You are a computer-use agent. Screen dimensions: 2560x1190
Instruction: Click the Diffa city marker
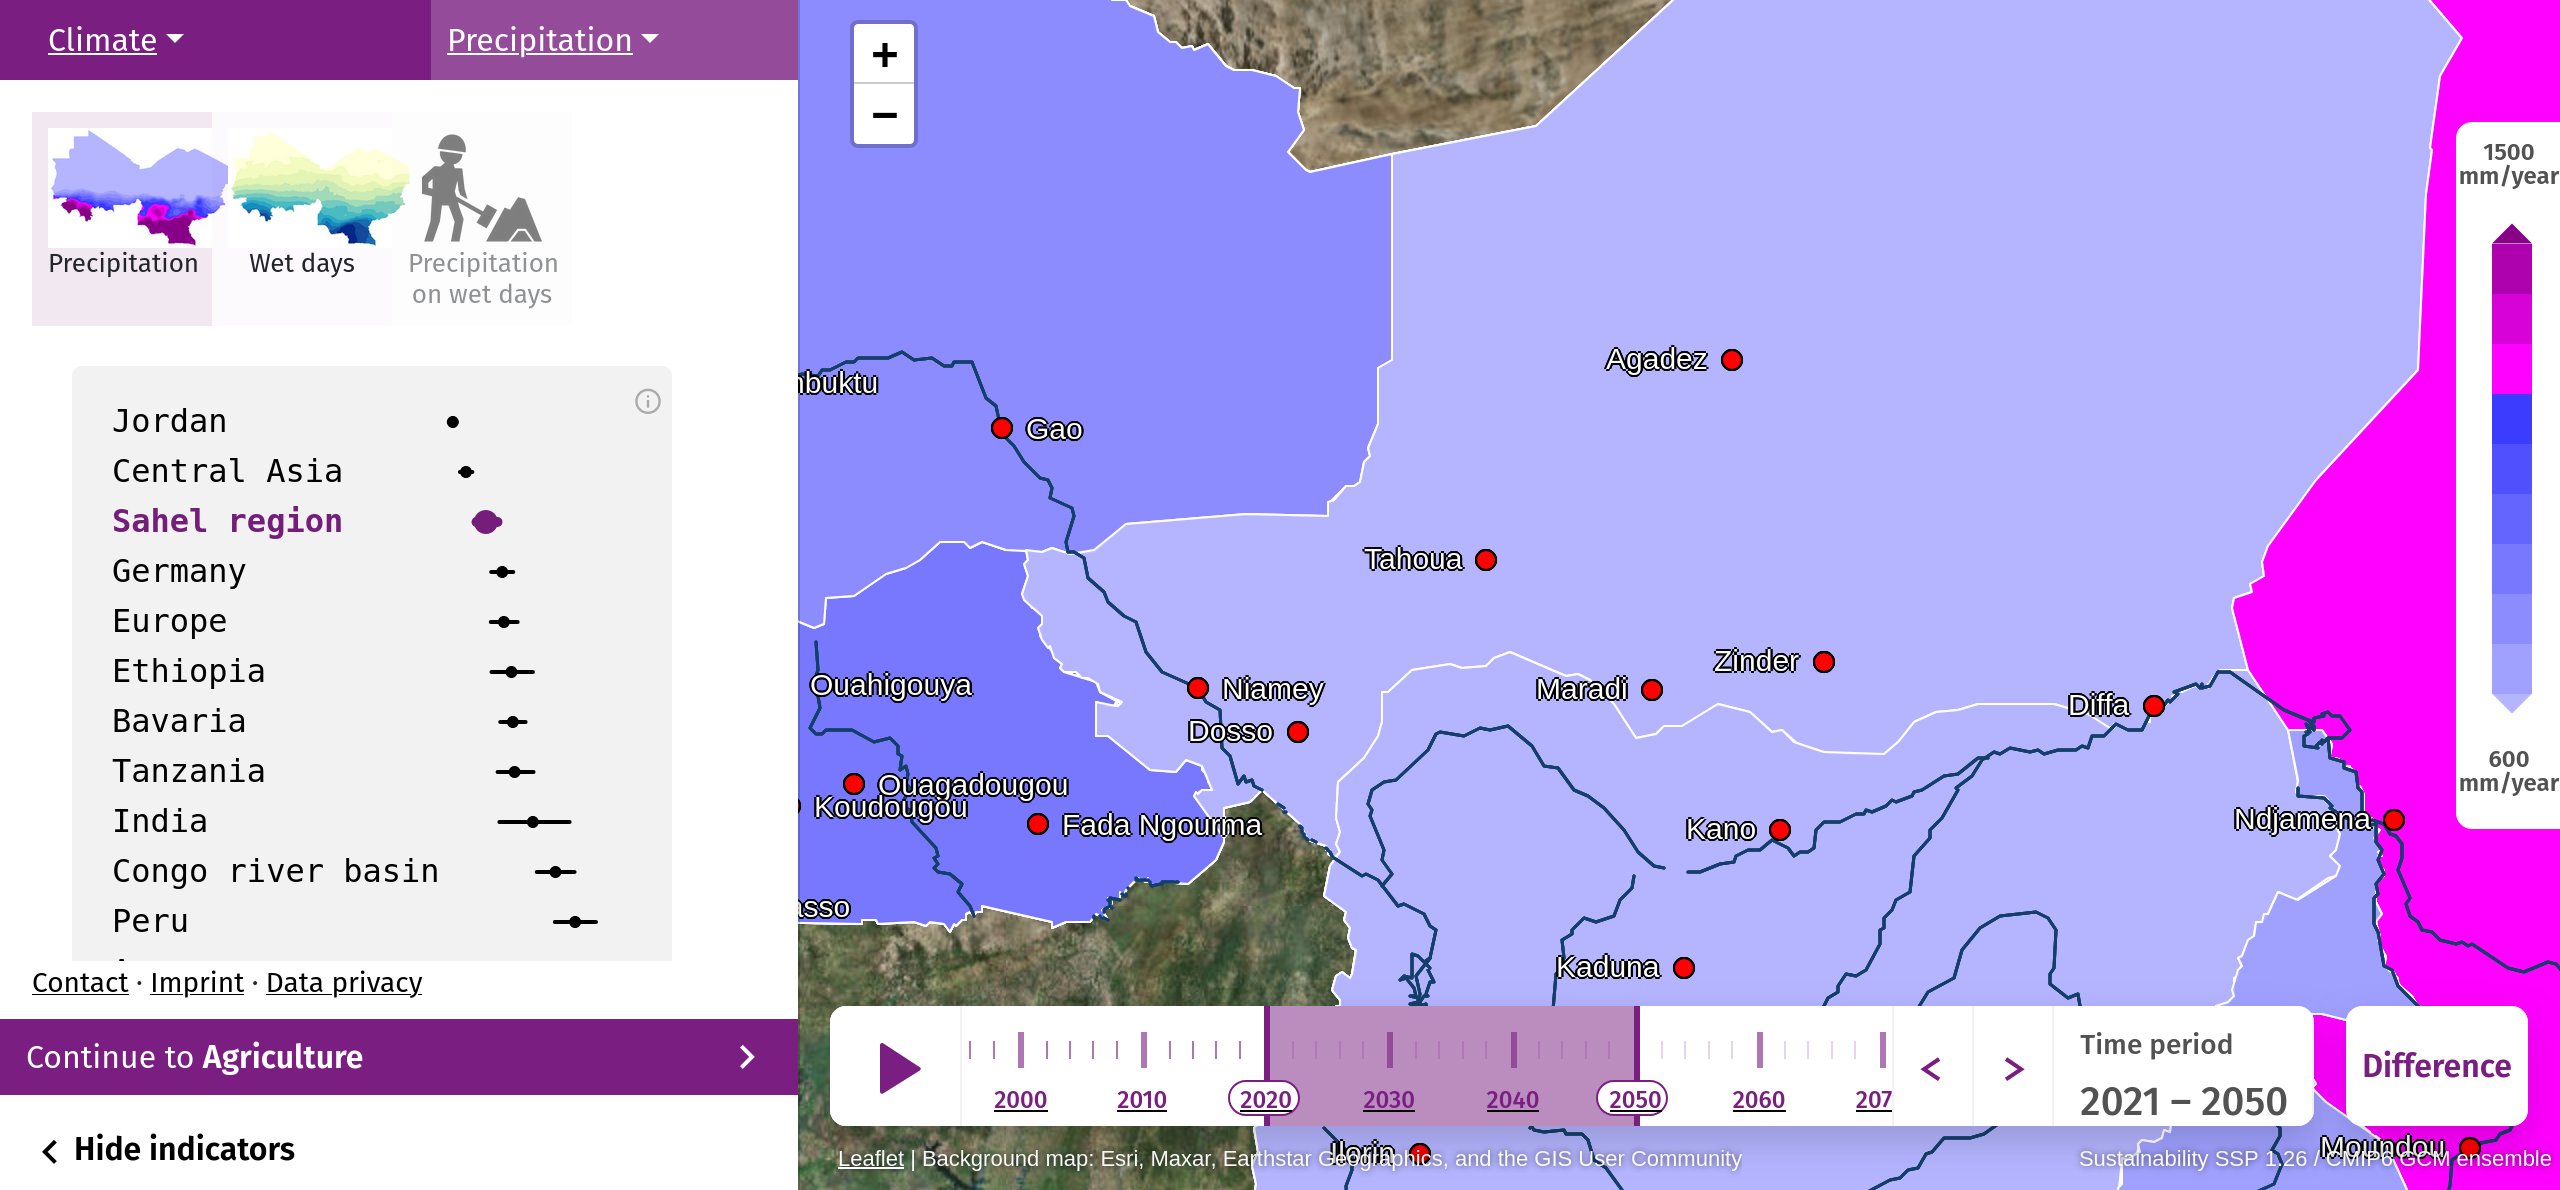(2154, 706)
